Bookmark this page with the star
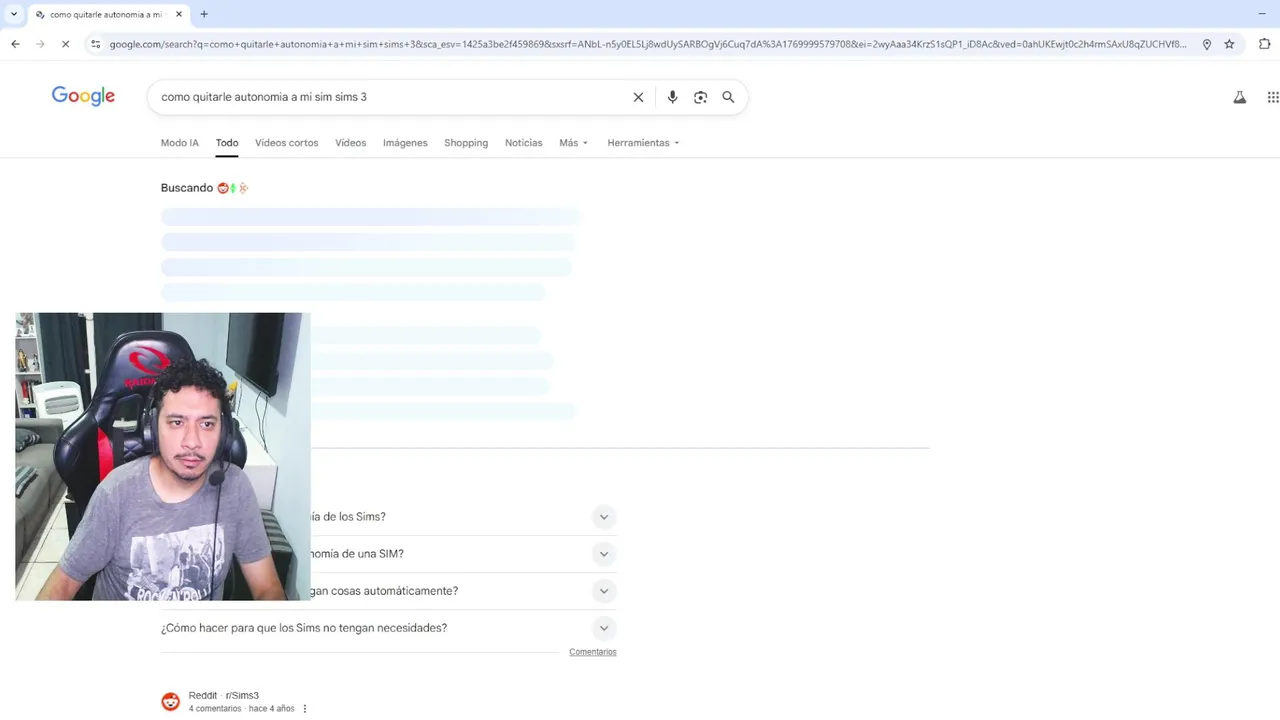Image resolution: width=1280 pixels, height=720 pixels. (x=1229, y=44)
